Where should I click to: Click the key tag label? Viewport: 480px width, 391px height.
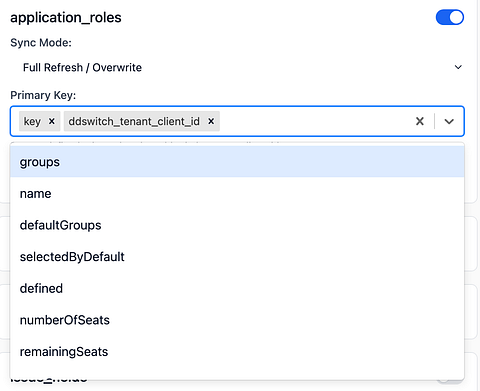pos(32,121)
